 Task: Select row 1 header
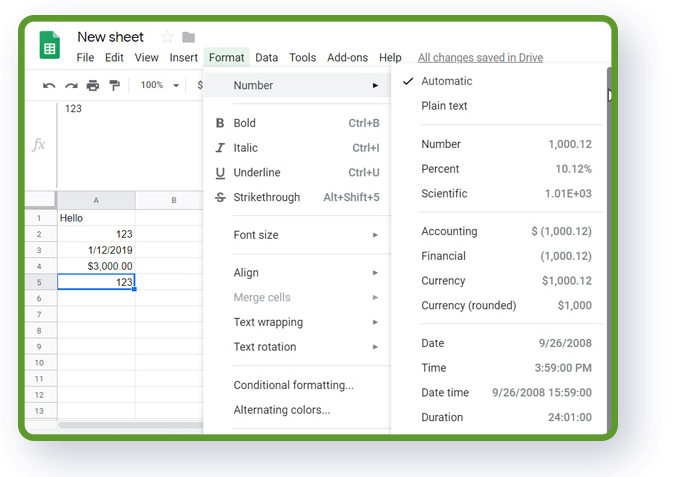click(40, 218)
